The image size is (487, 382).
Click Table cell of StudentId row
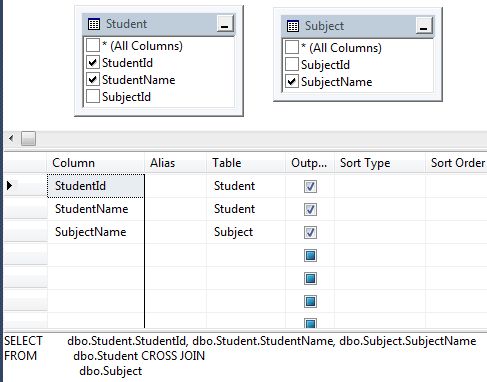246,186
